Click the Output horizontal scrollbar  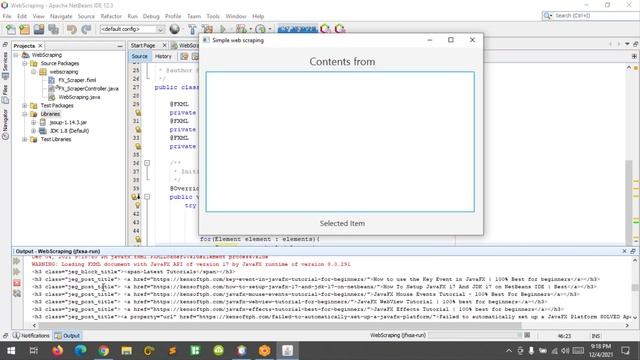(x=280, y=325)
